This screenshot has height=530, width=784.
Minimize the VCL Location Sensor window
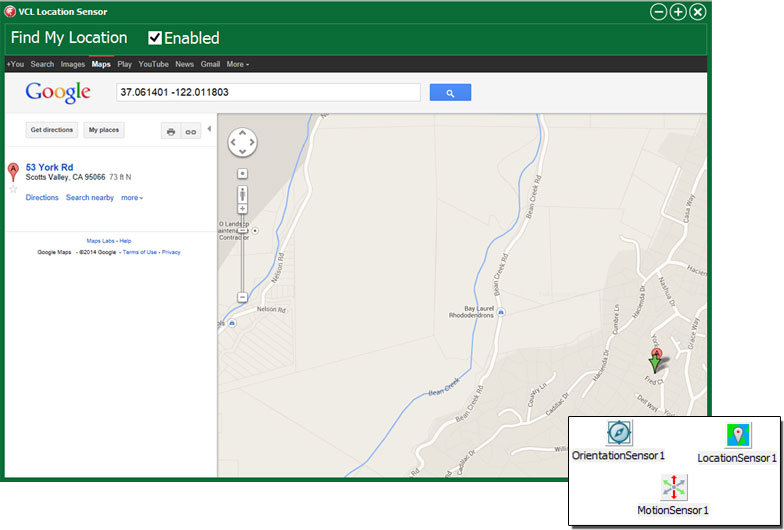click(658, 12)
